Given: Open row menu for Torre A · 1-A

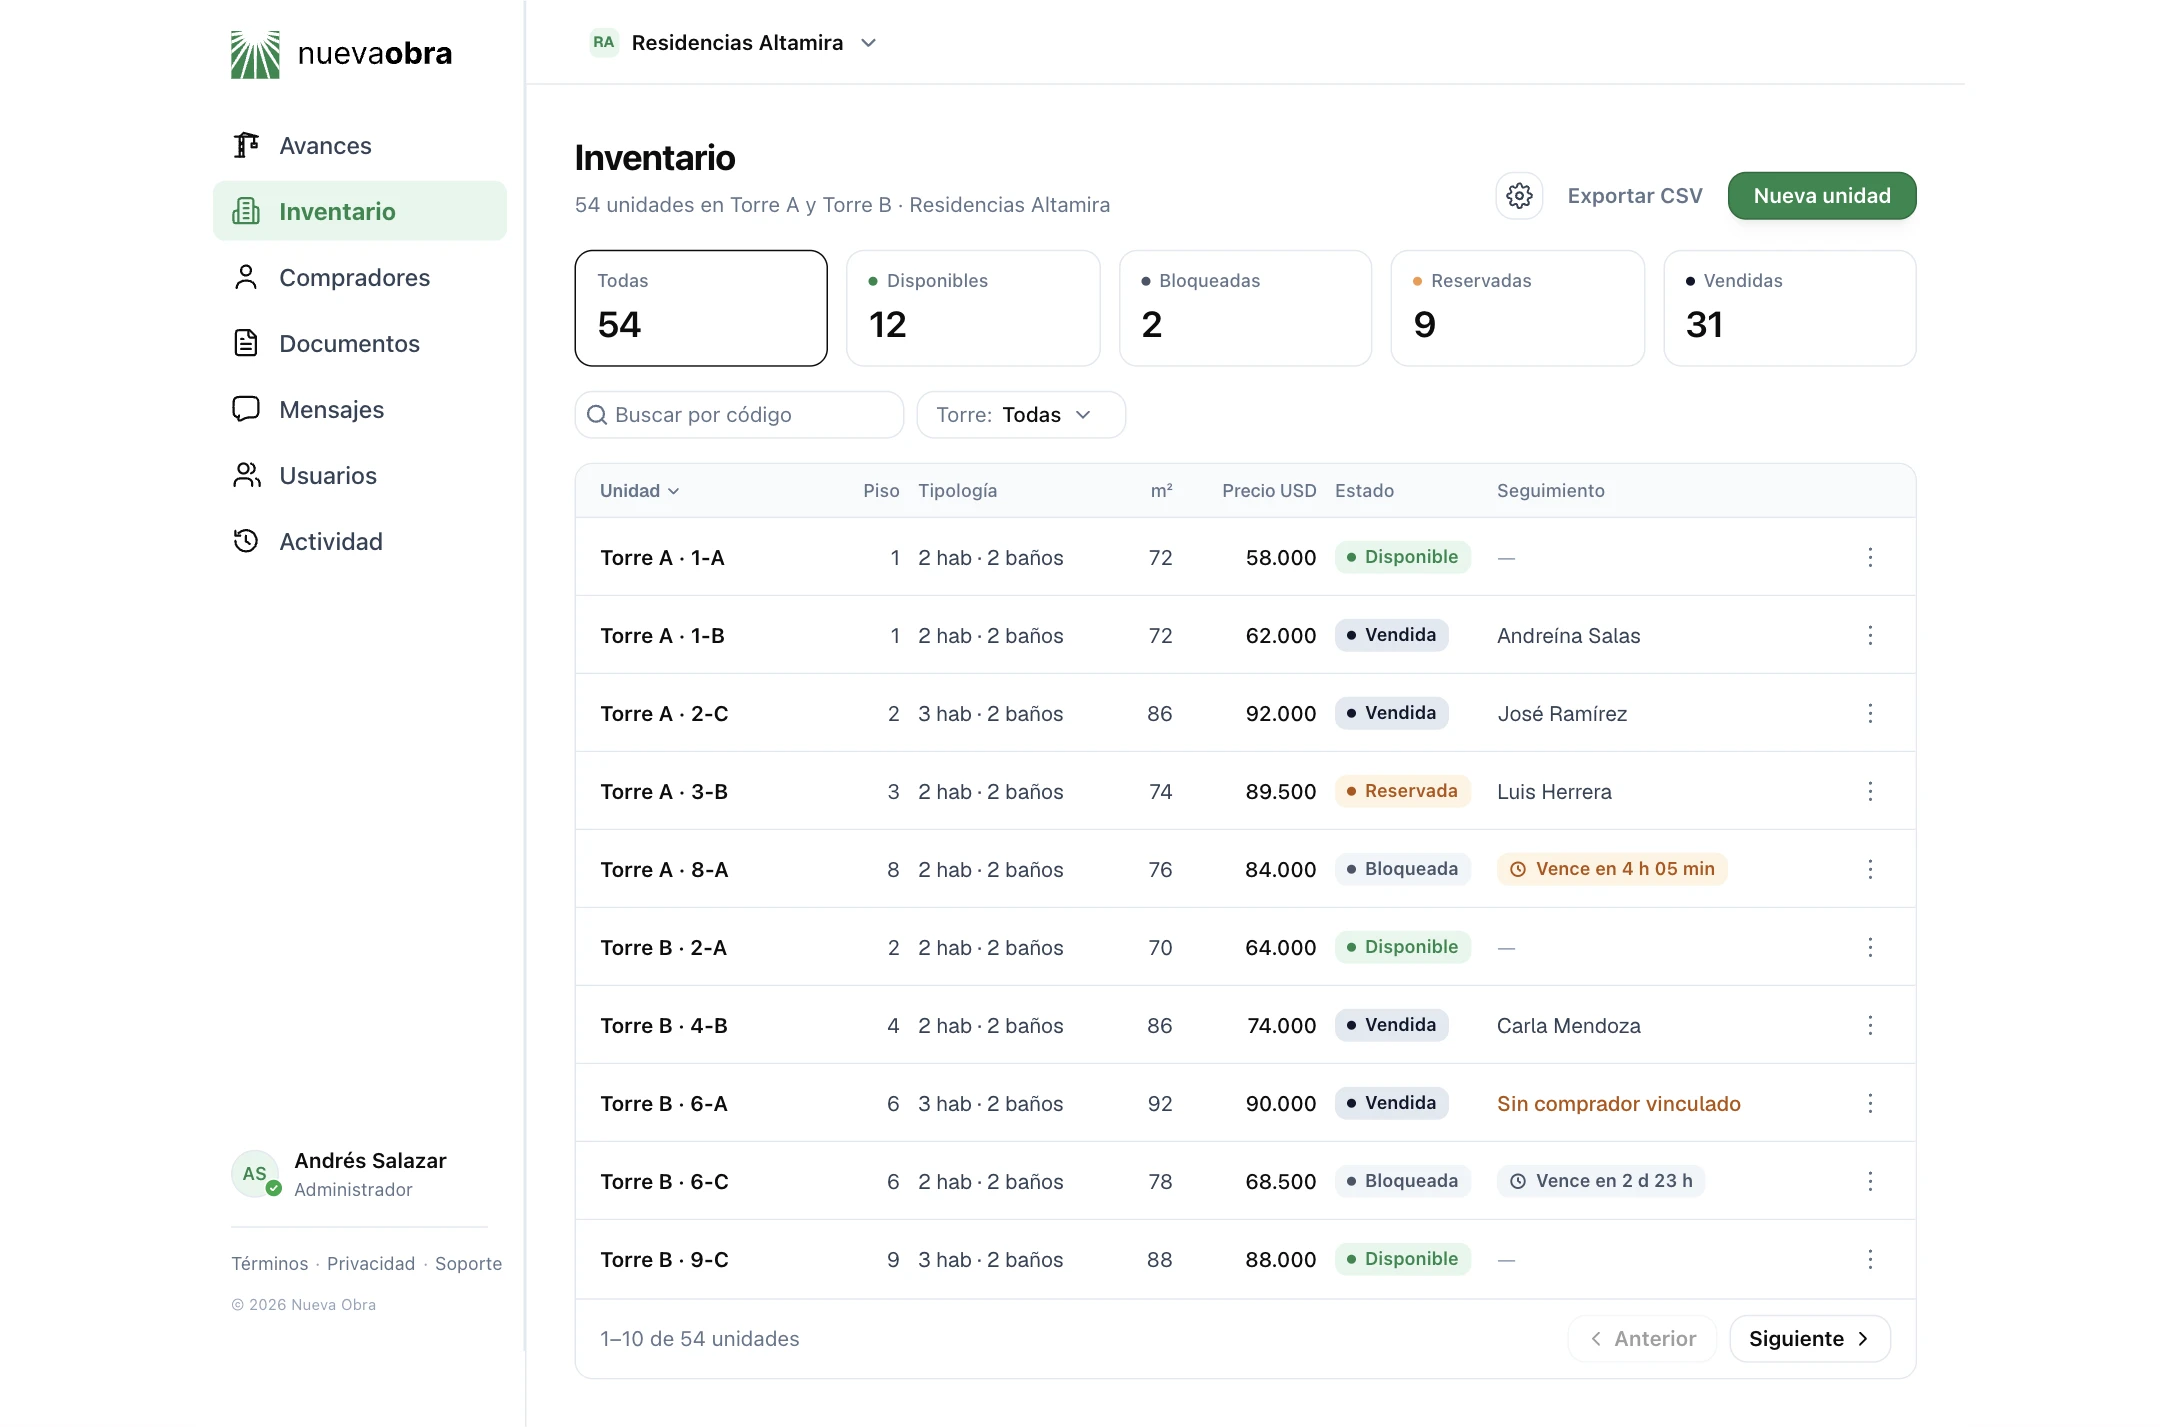Looking at the screenshot, I should point(1870,557).
